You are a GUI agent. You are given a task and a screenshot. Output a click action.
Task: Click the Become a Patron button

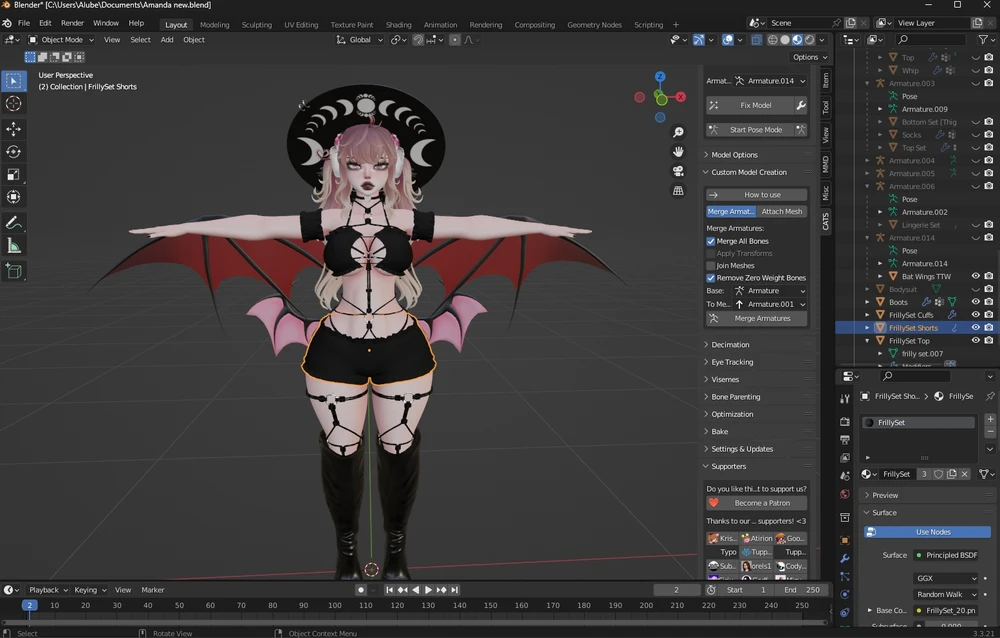point(756,503)
